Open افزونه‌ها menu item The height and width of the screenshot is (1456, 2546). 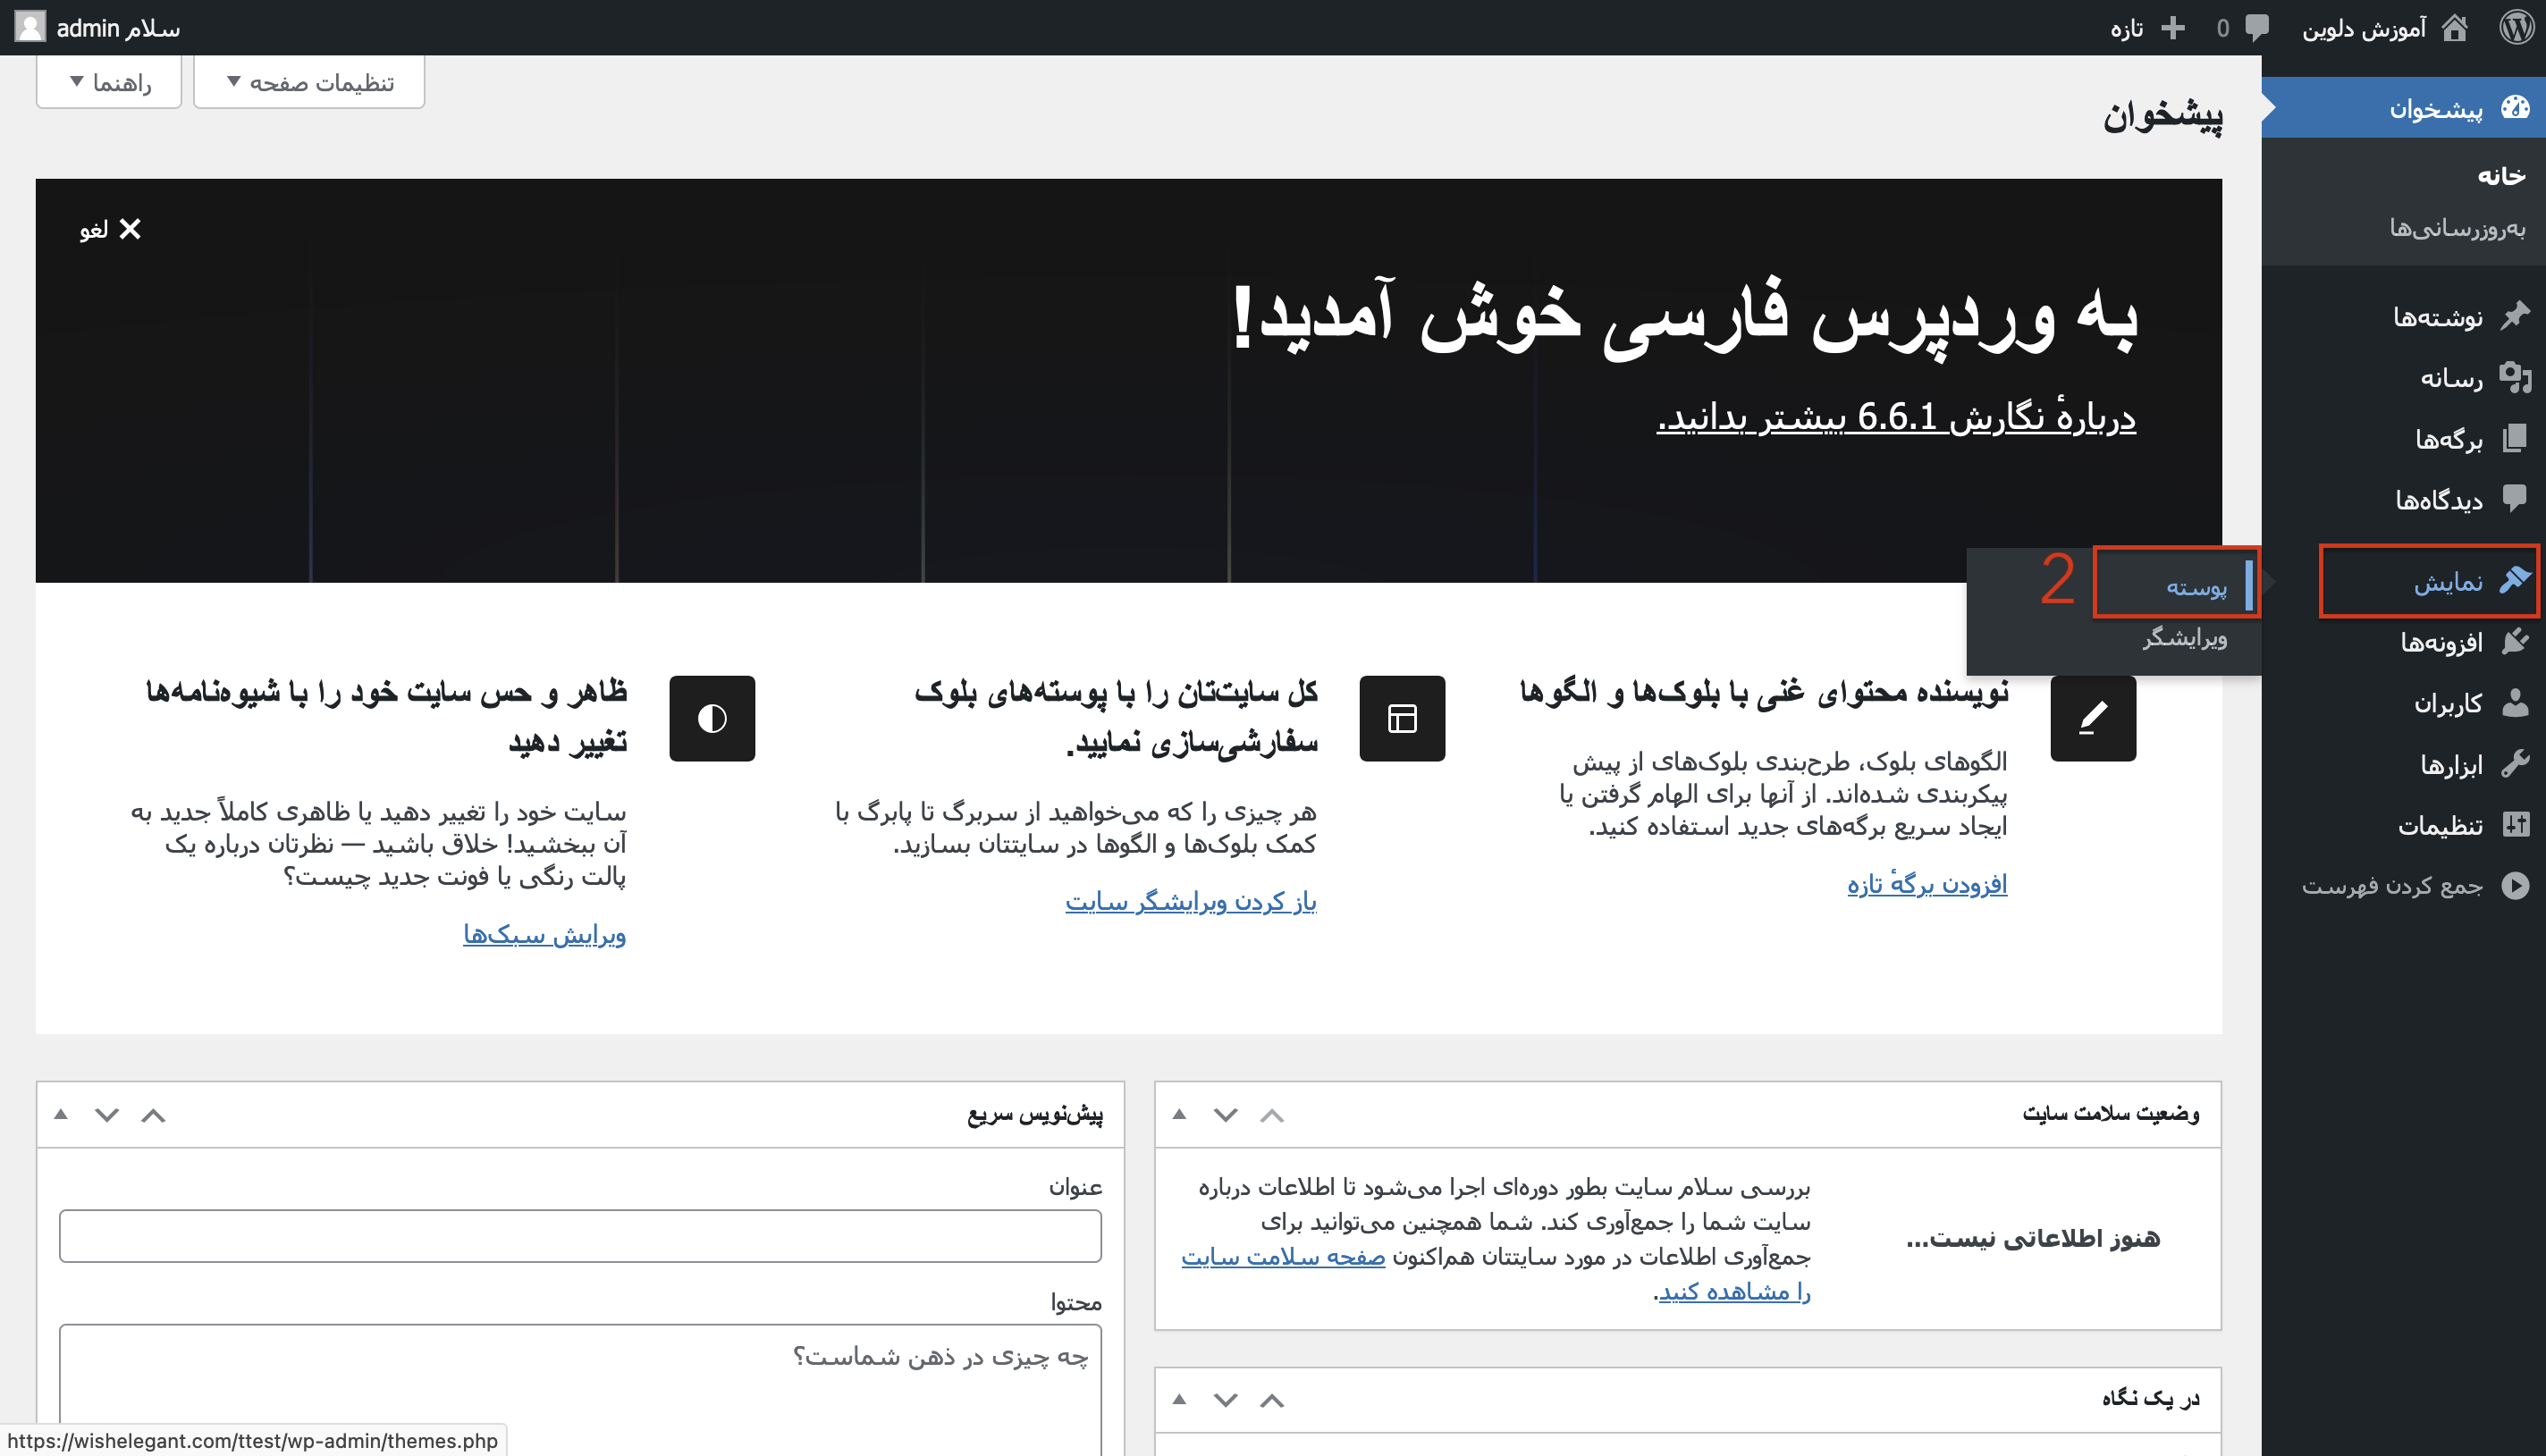2404,641
